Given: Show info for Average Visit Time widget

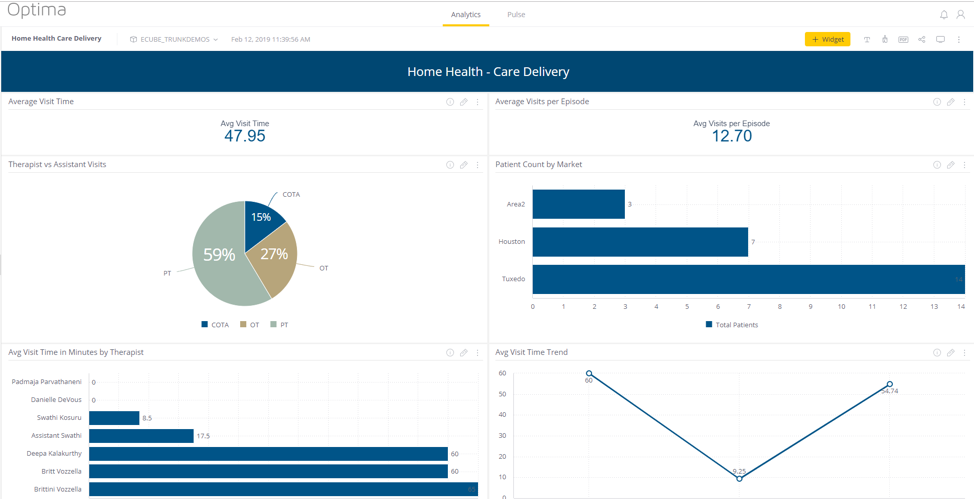Looking at the screenshot, I should coord(450,102).
